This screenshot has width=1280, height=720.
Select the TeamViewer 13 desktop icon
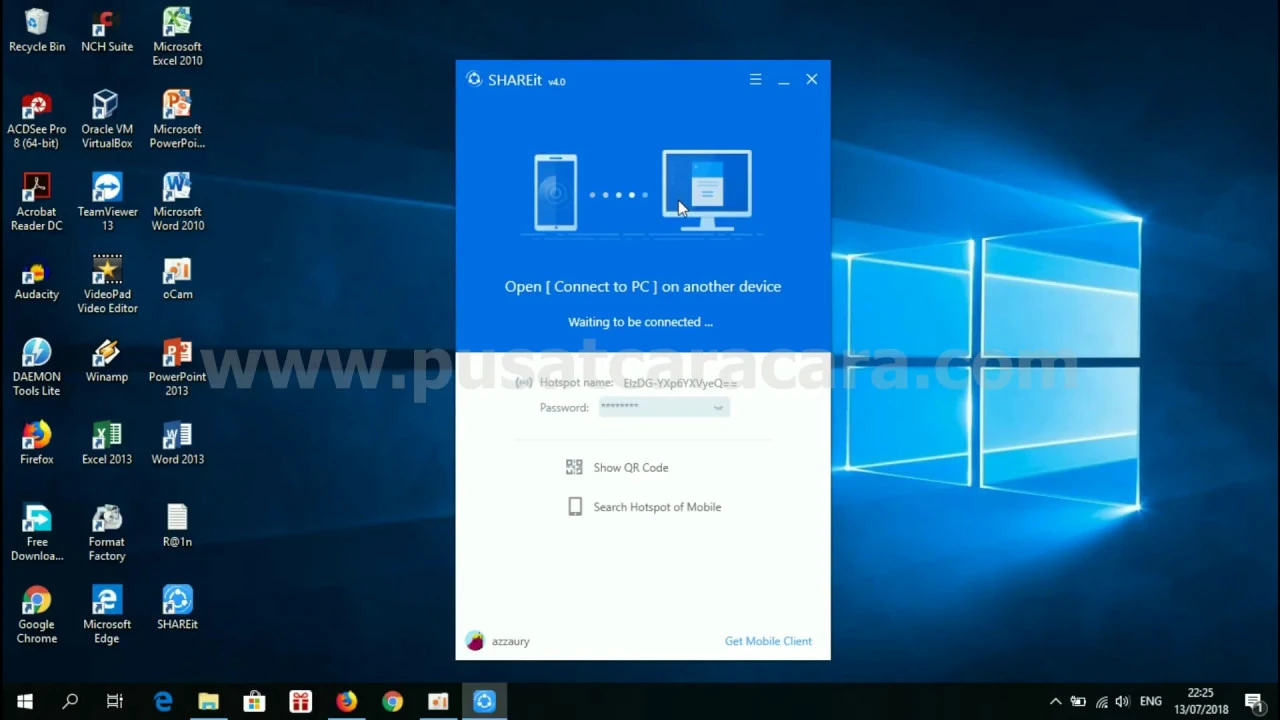pyautogui.click(x=107, y=202)
